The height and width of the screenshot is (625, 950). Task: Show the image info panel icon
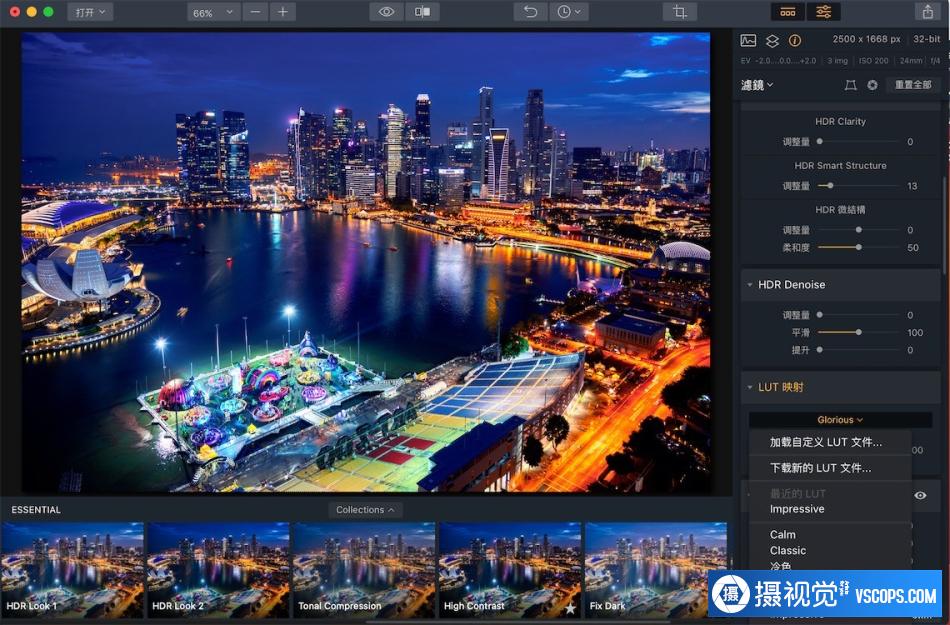point(794,41)
